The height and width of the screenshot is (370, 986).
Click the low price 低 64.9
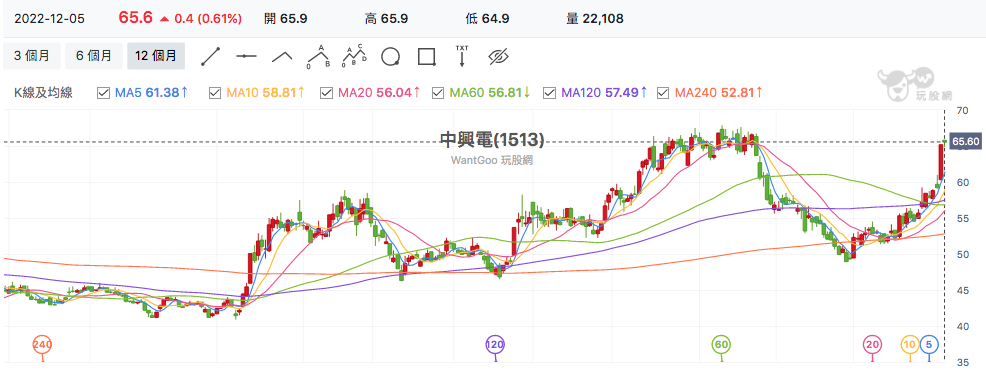pos(487,19)
